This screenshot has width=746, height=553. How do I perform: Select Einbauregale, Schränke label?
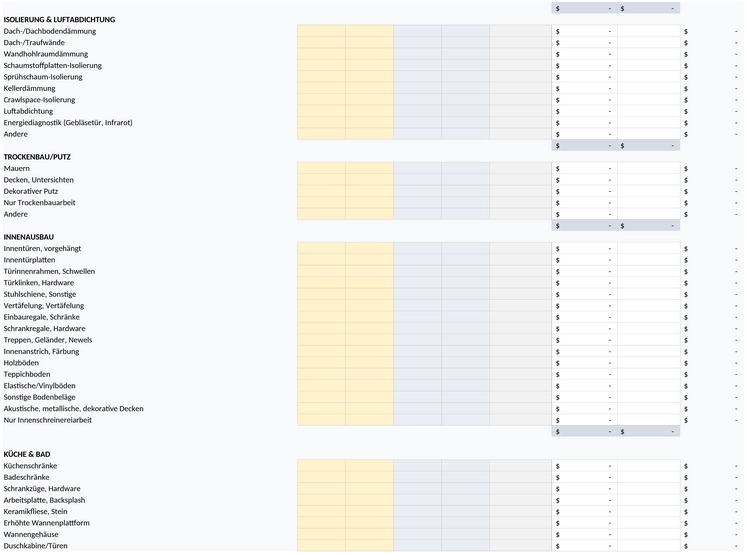41,316
